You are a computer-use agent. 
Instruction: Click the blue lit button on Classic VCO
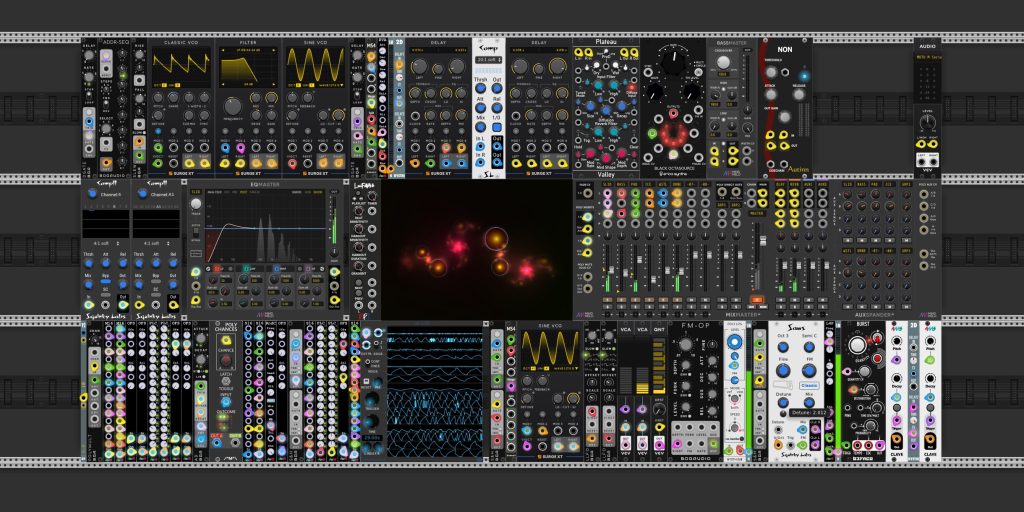pyautogui.click(x=157, y=131)
